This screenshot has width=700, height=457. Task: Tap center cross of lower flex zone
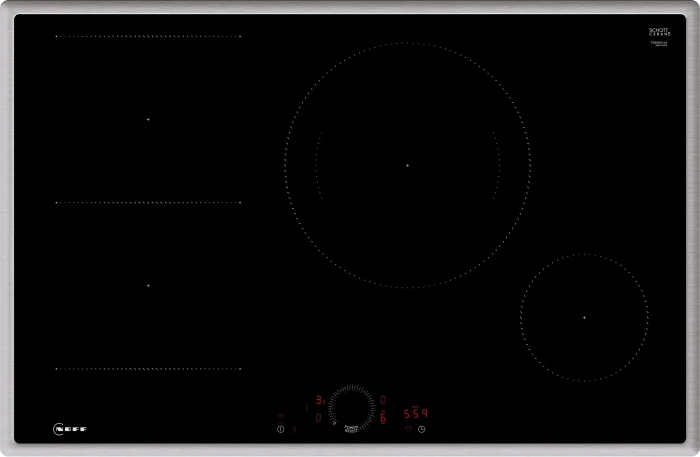tap(148, 286)
